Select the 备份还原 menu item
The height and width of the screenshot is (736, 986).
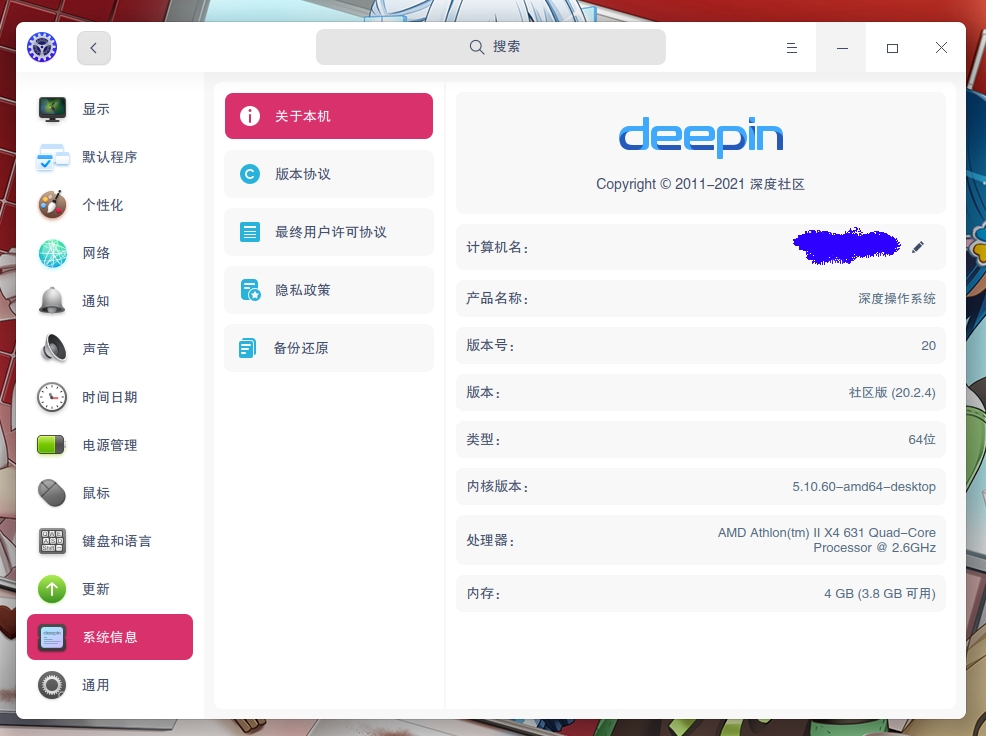[329, 348]
